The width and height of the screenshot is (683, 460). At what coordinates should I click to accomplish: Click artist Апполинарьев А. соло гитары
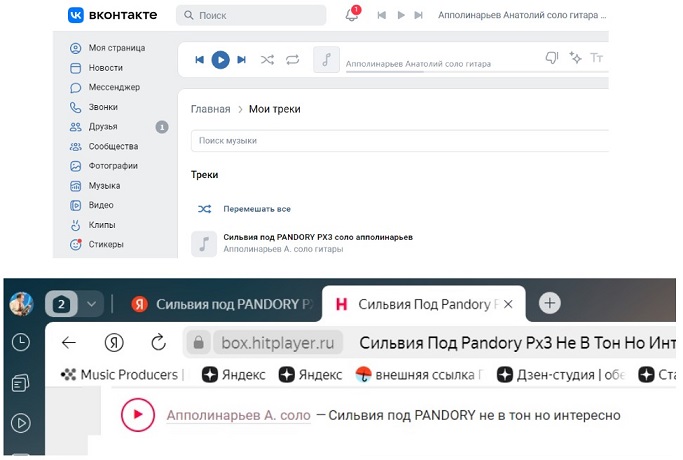283,249
